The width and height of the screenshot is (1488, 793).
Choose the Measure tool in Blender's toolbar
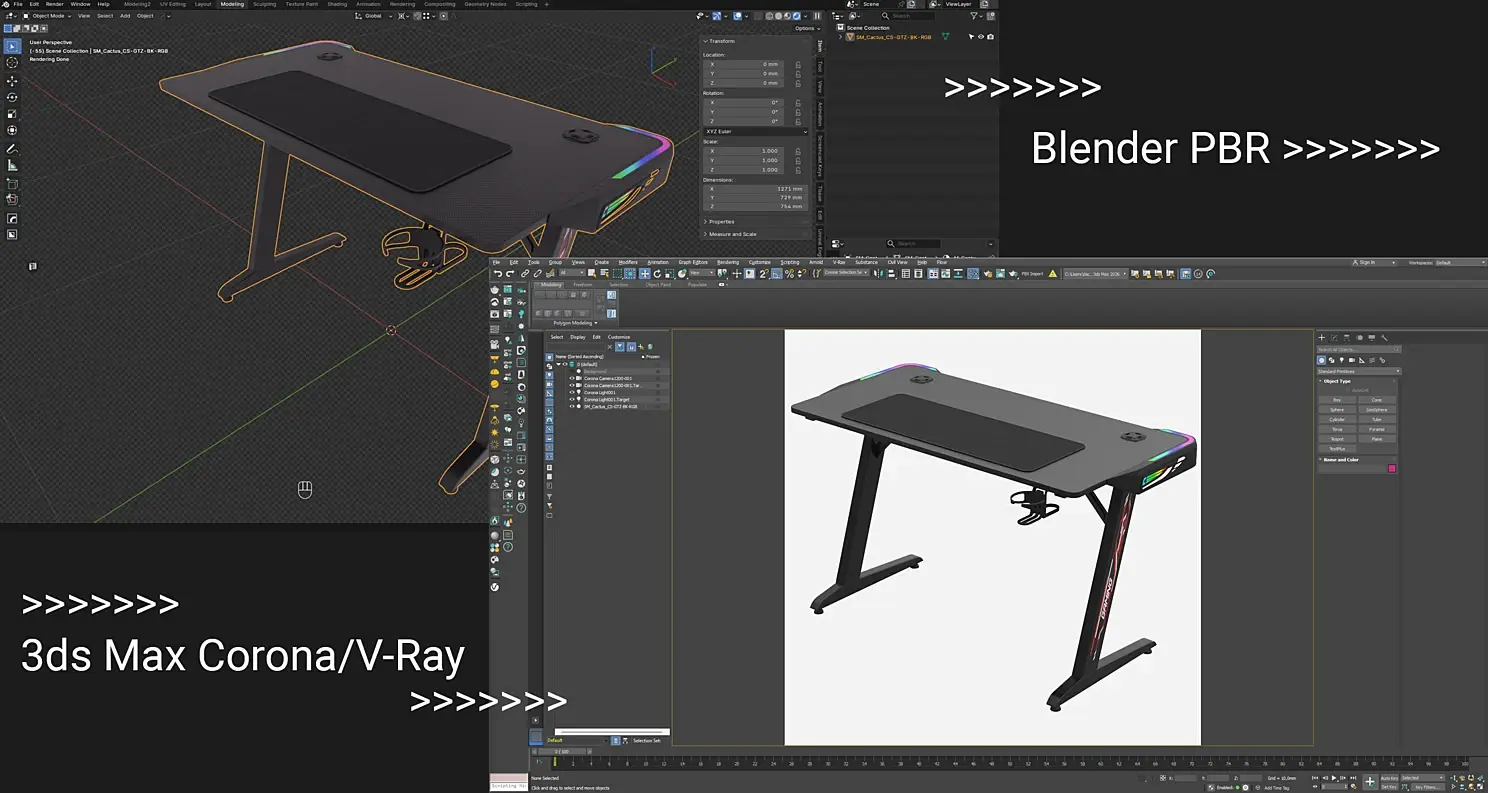tap(12, 166)
